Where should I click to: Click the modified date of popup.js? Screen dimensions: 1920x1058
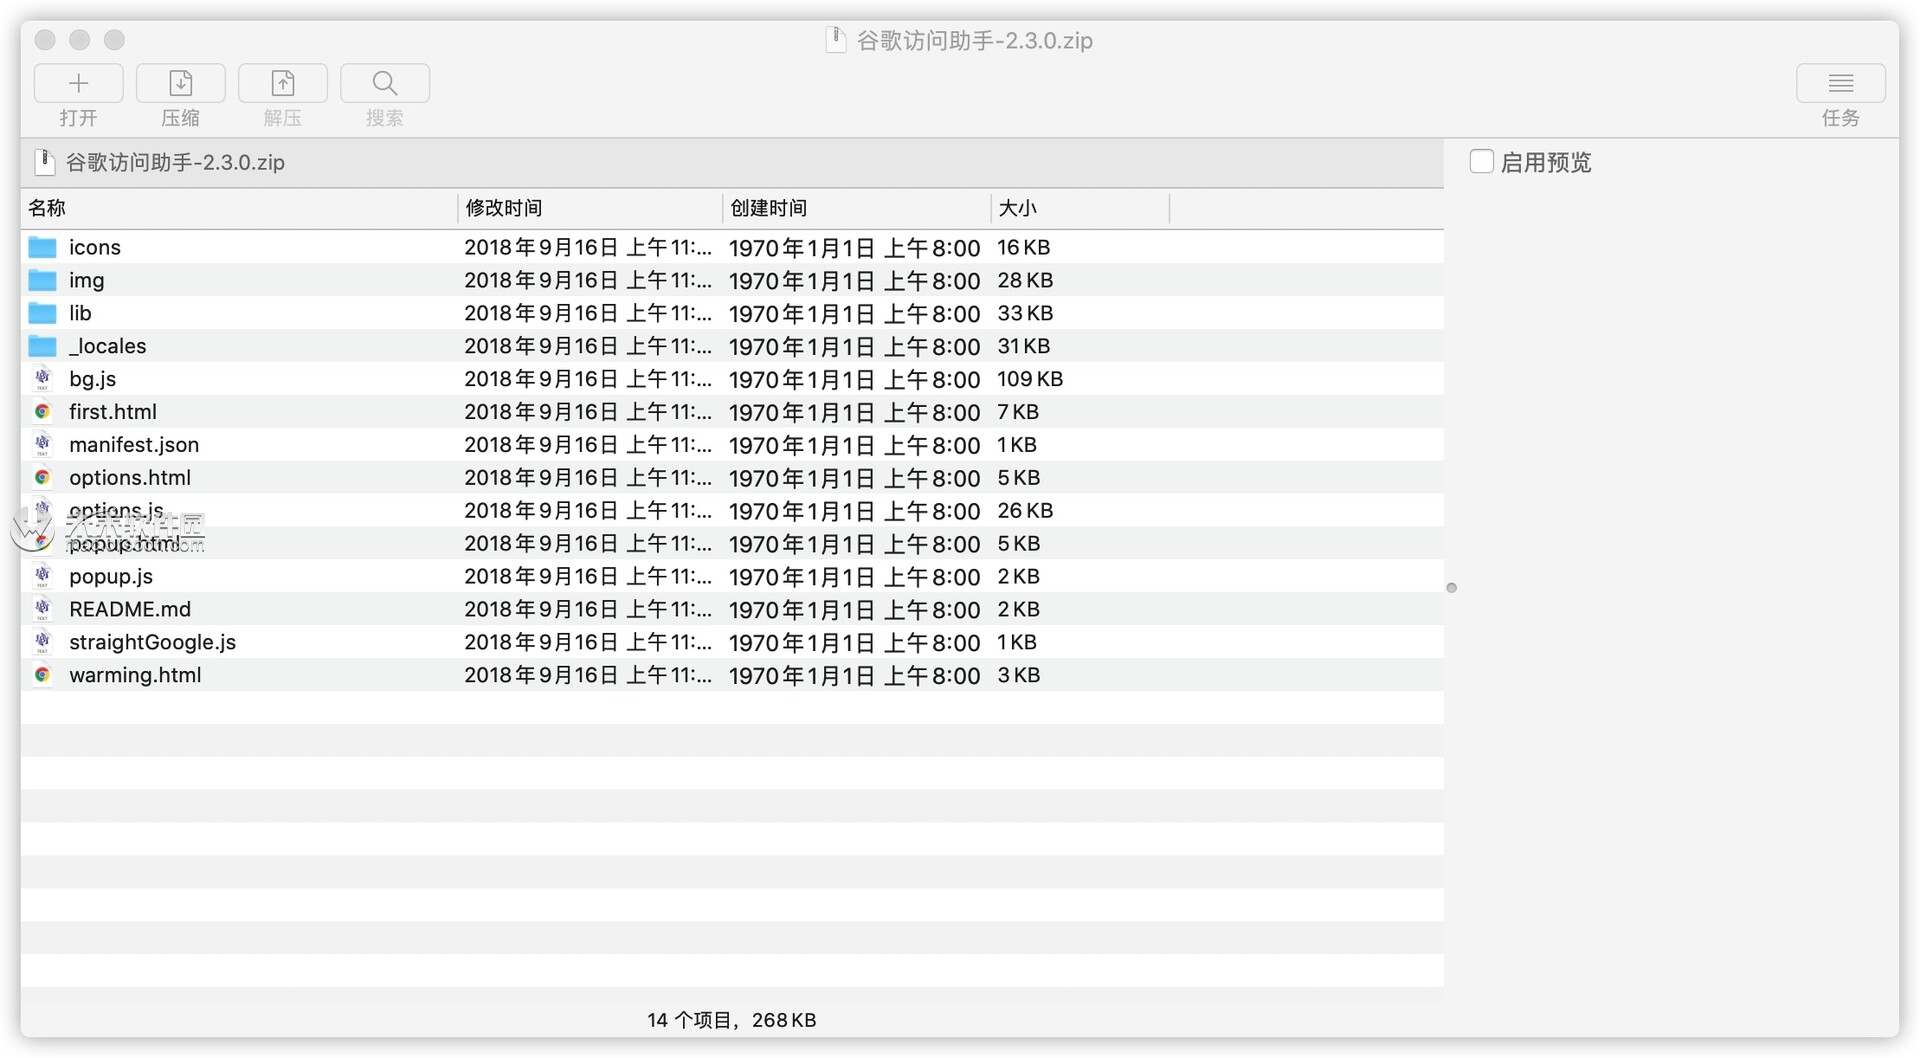pos(588,577)
